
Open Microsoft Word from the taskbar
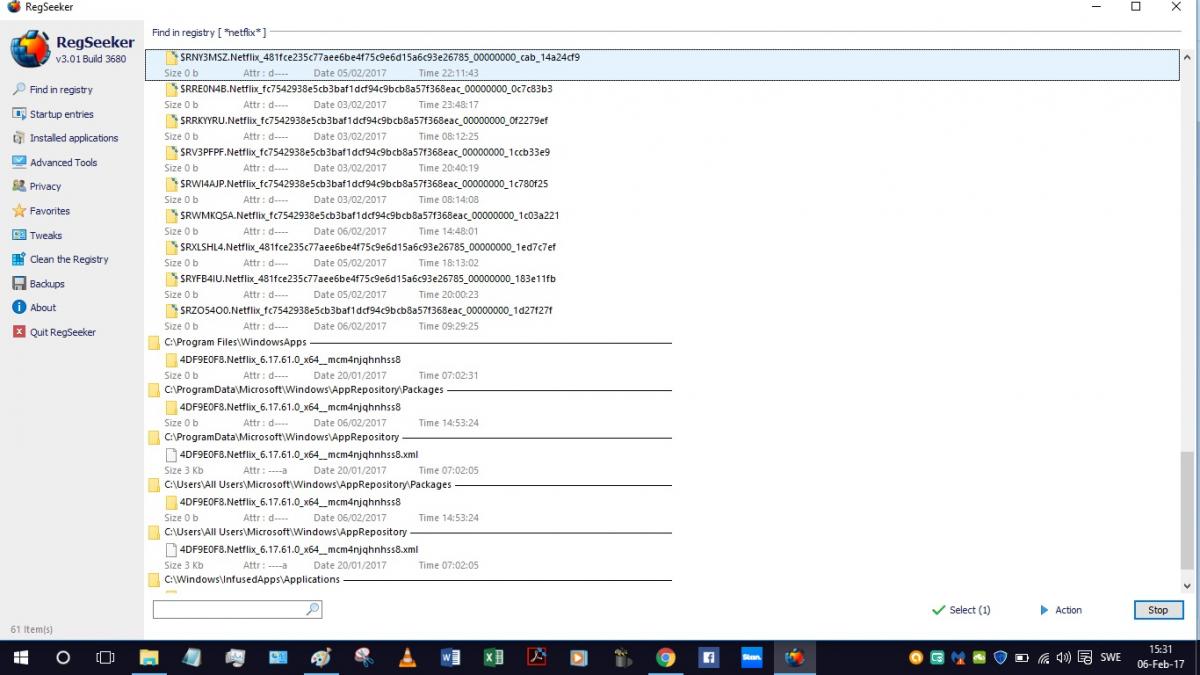[x=450, y=658]
